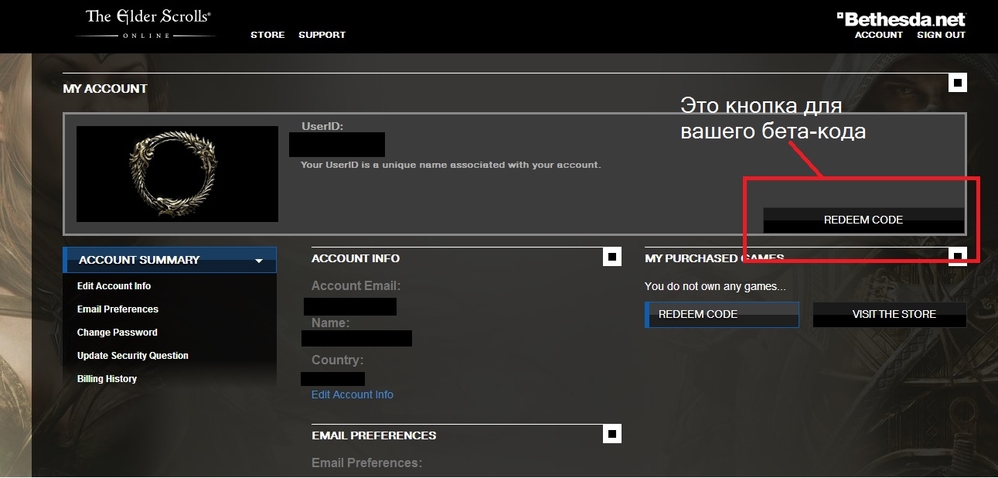998x478 pixels.
Task: Click the Ouroboros account avatar image
Action: coord(177,174)
